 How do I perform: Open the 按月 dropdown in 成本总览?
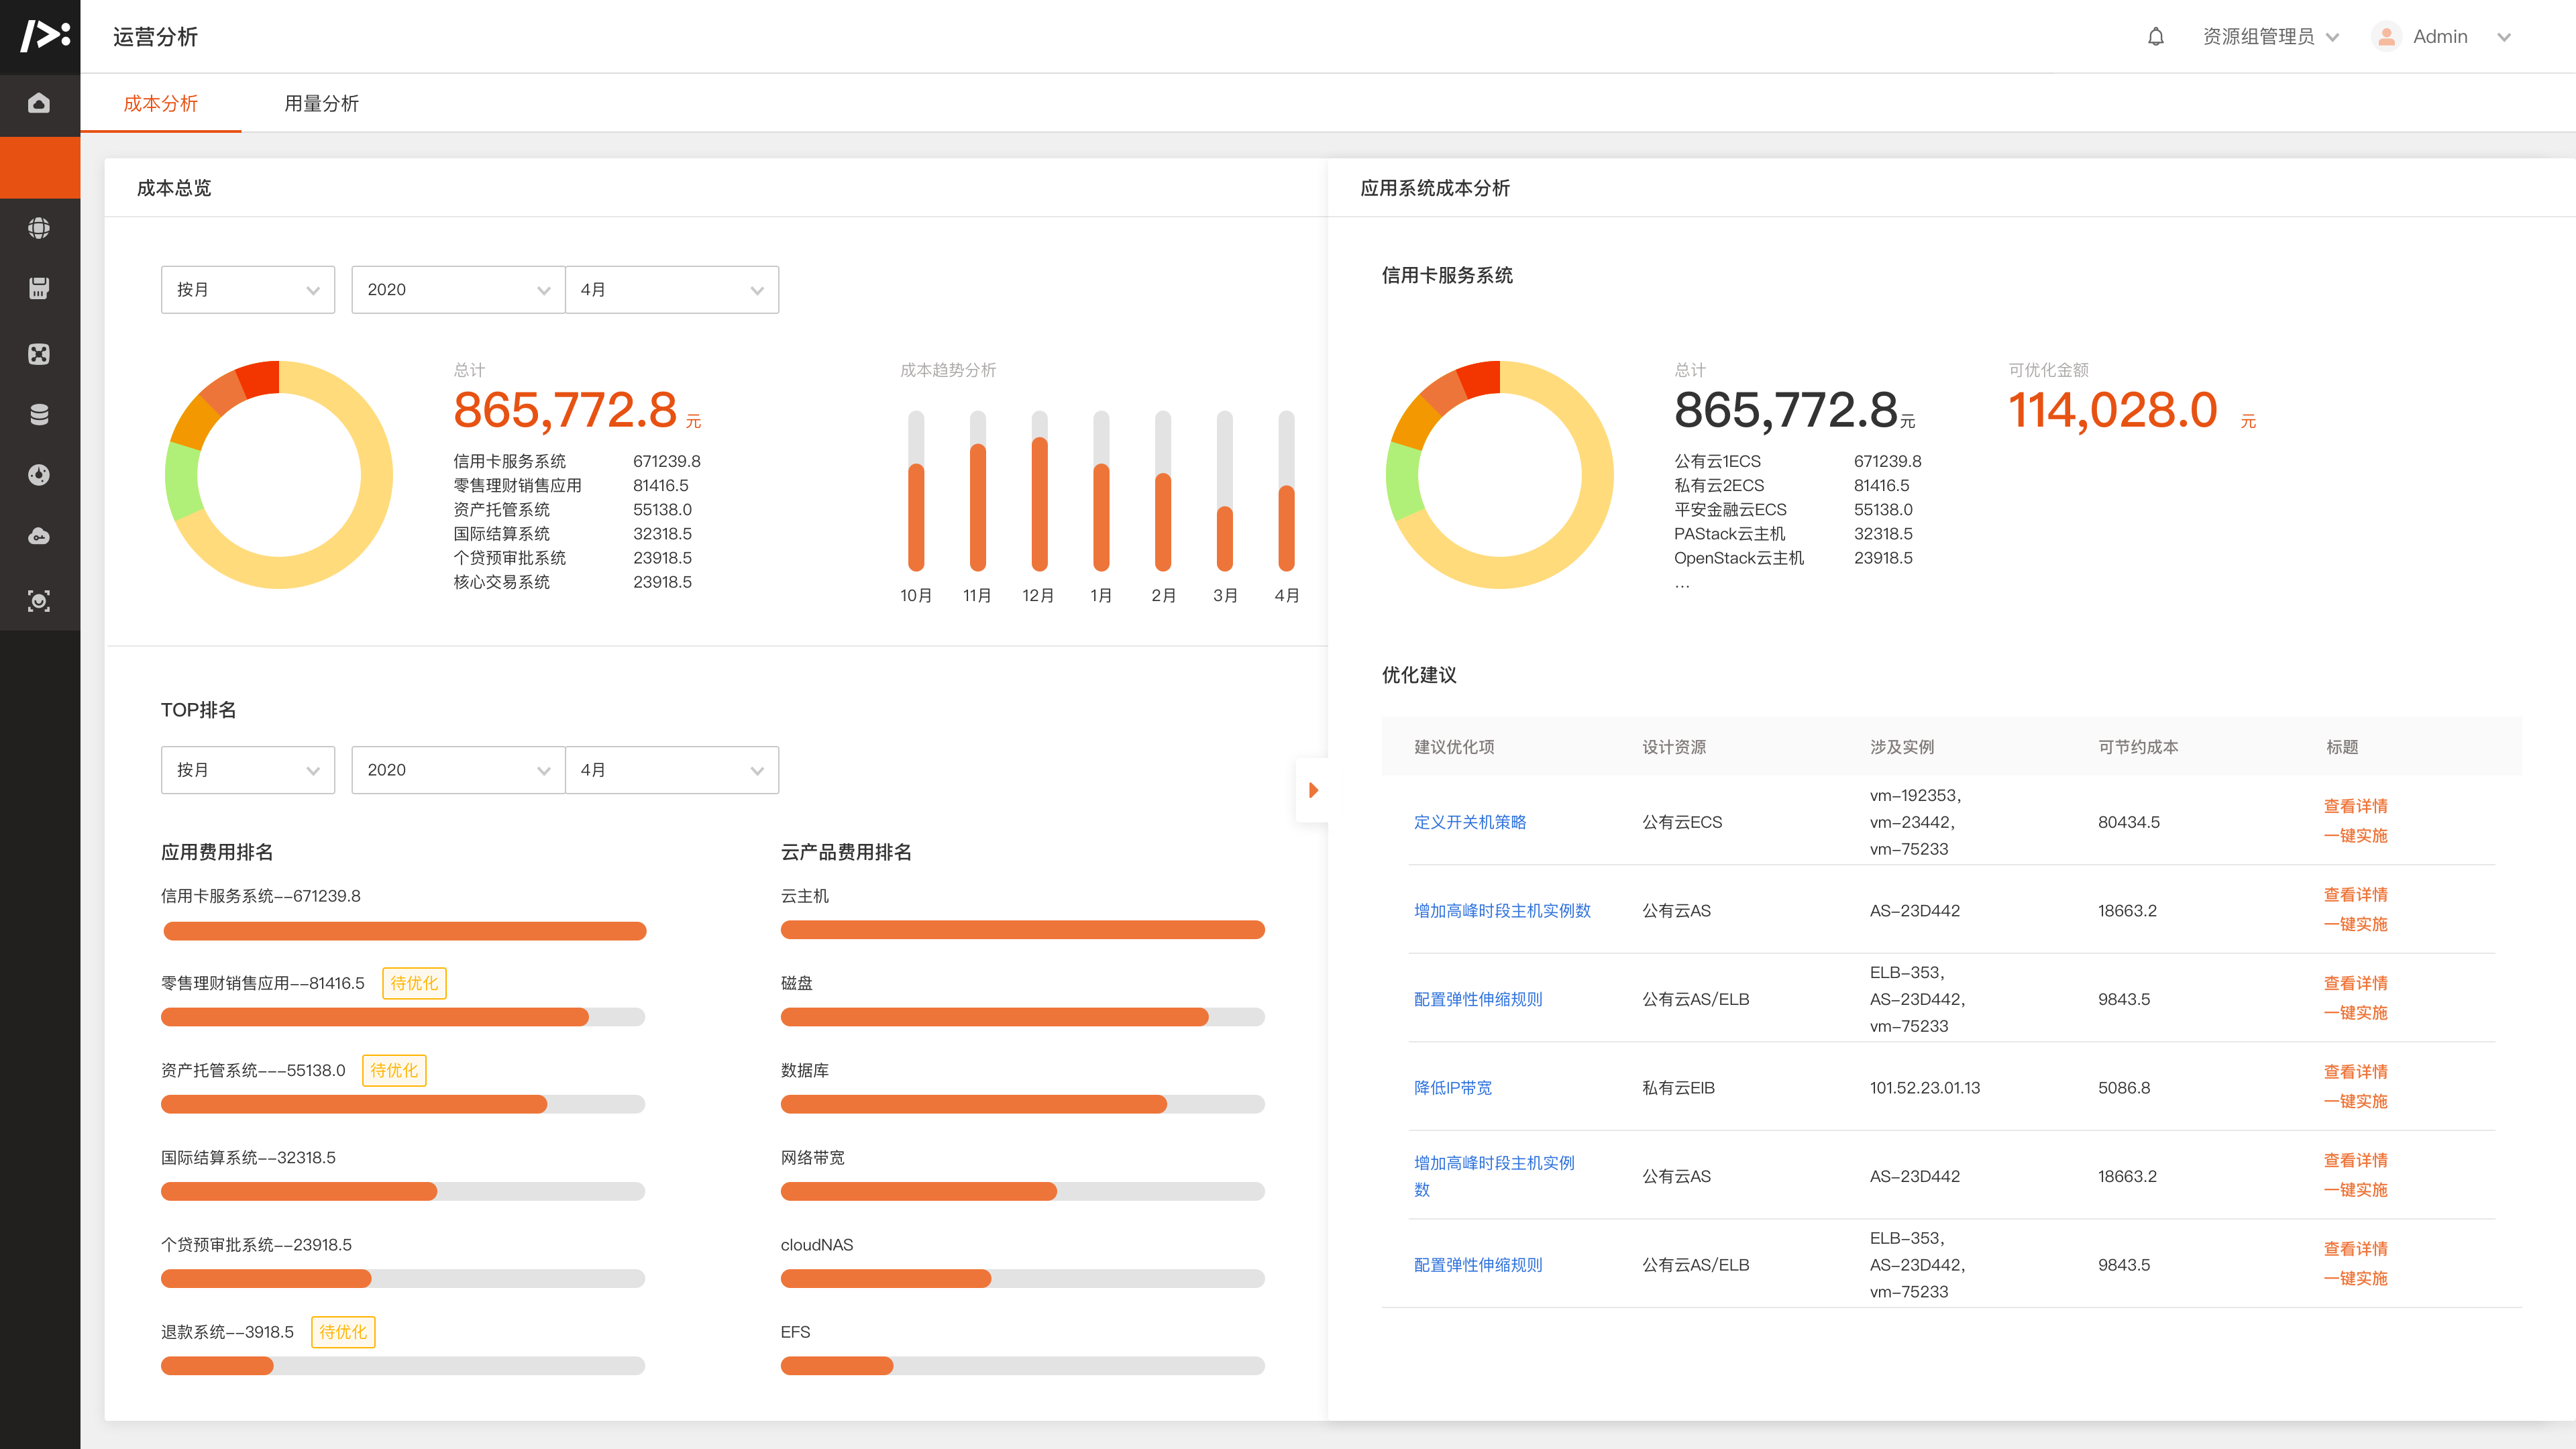pyautogui.click(x=247, y=290)
